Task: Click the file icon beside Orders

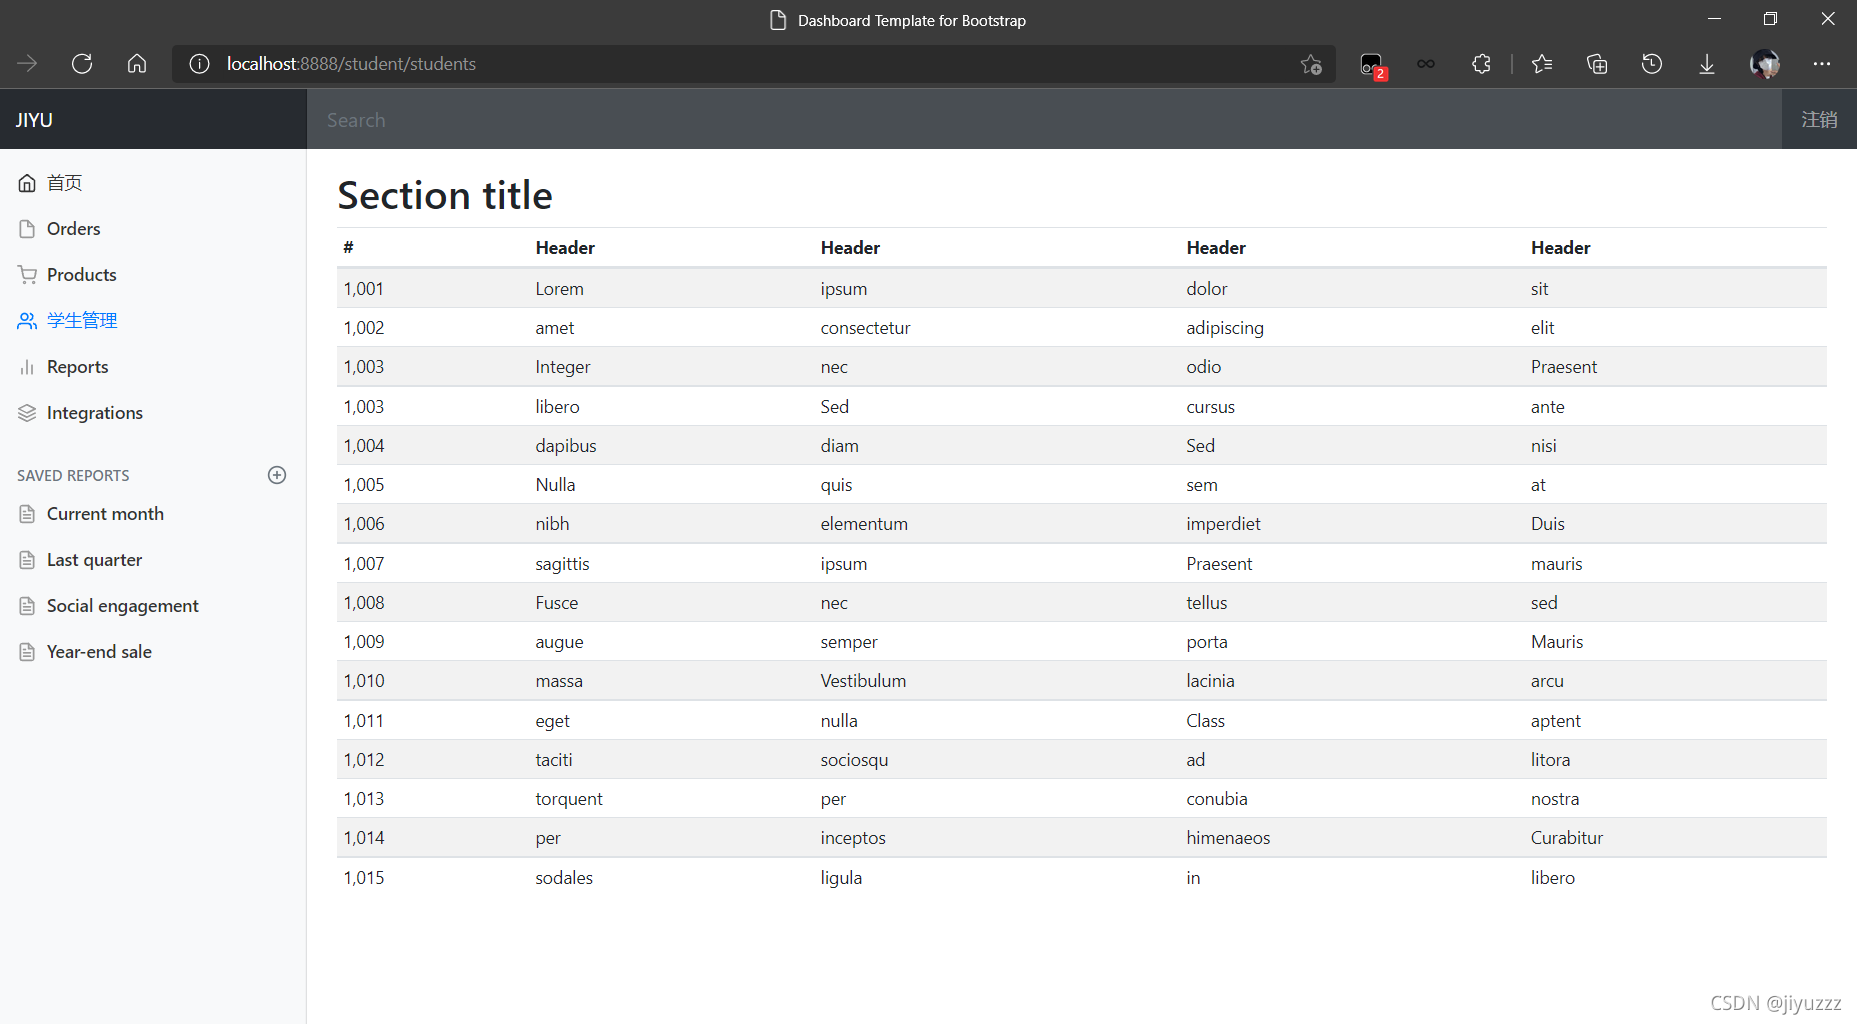Action: pos(27,229)
